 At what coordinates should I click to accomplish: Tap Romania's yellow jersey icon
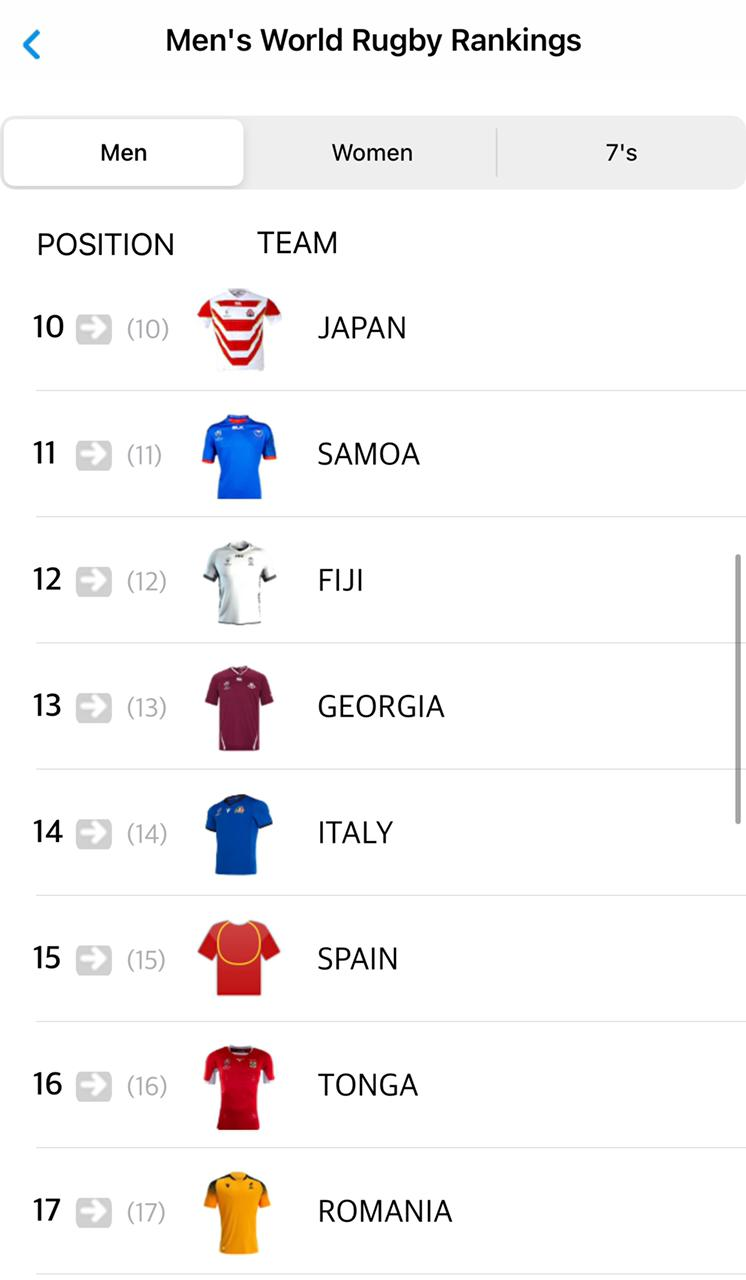238,1212
